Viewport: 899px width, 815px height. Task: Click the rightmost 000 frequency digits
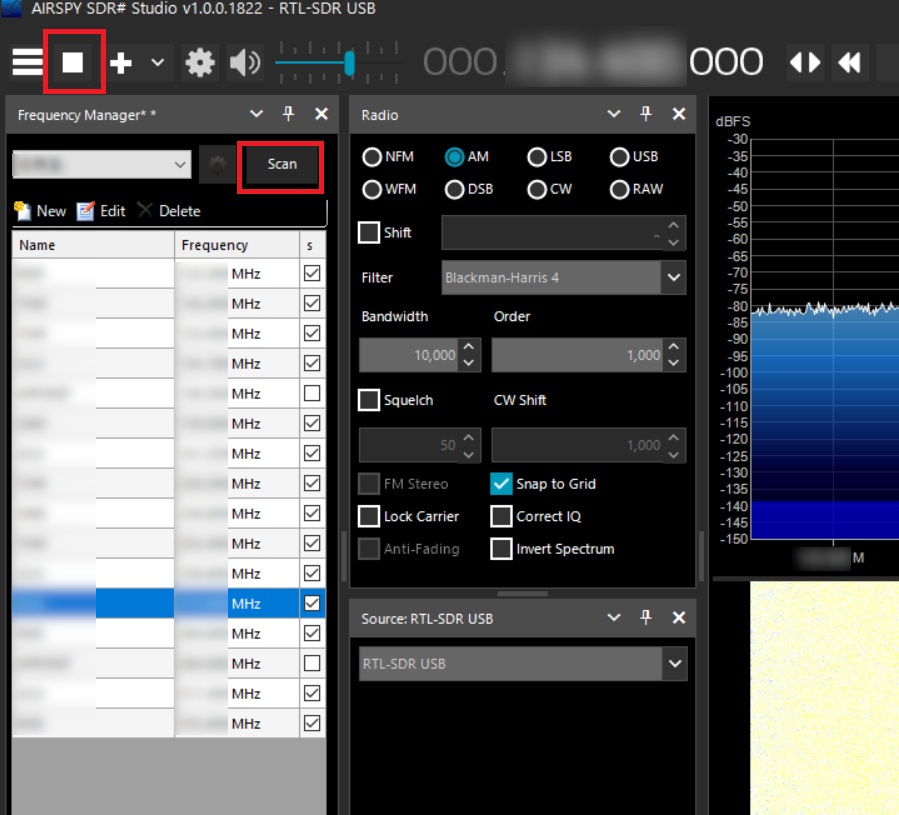pyautogui.click(x=726, y=61)
